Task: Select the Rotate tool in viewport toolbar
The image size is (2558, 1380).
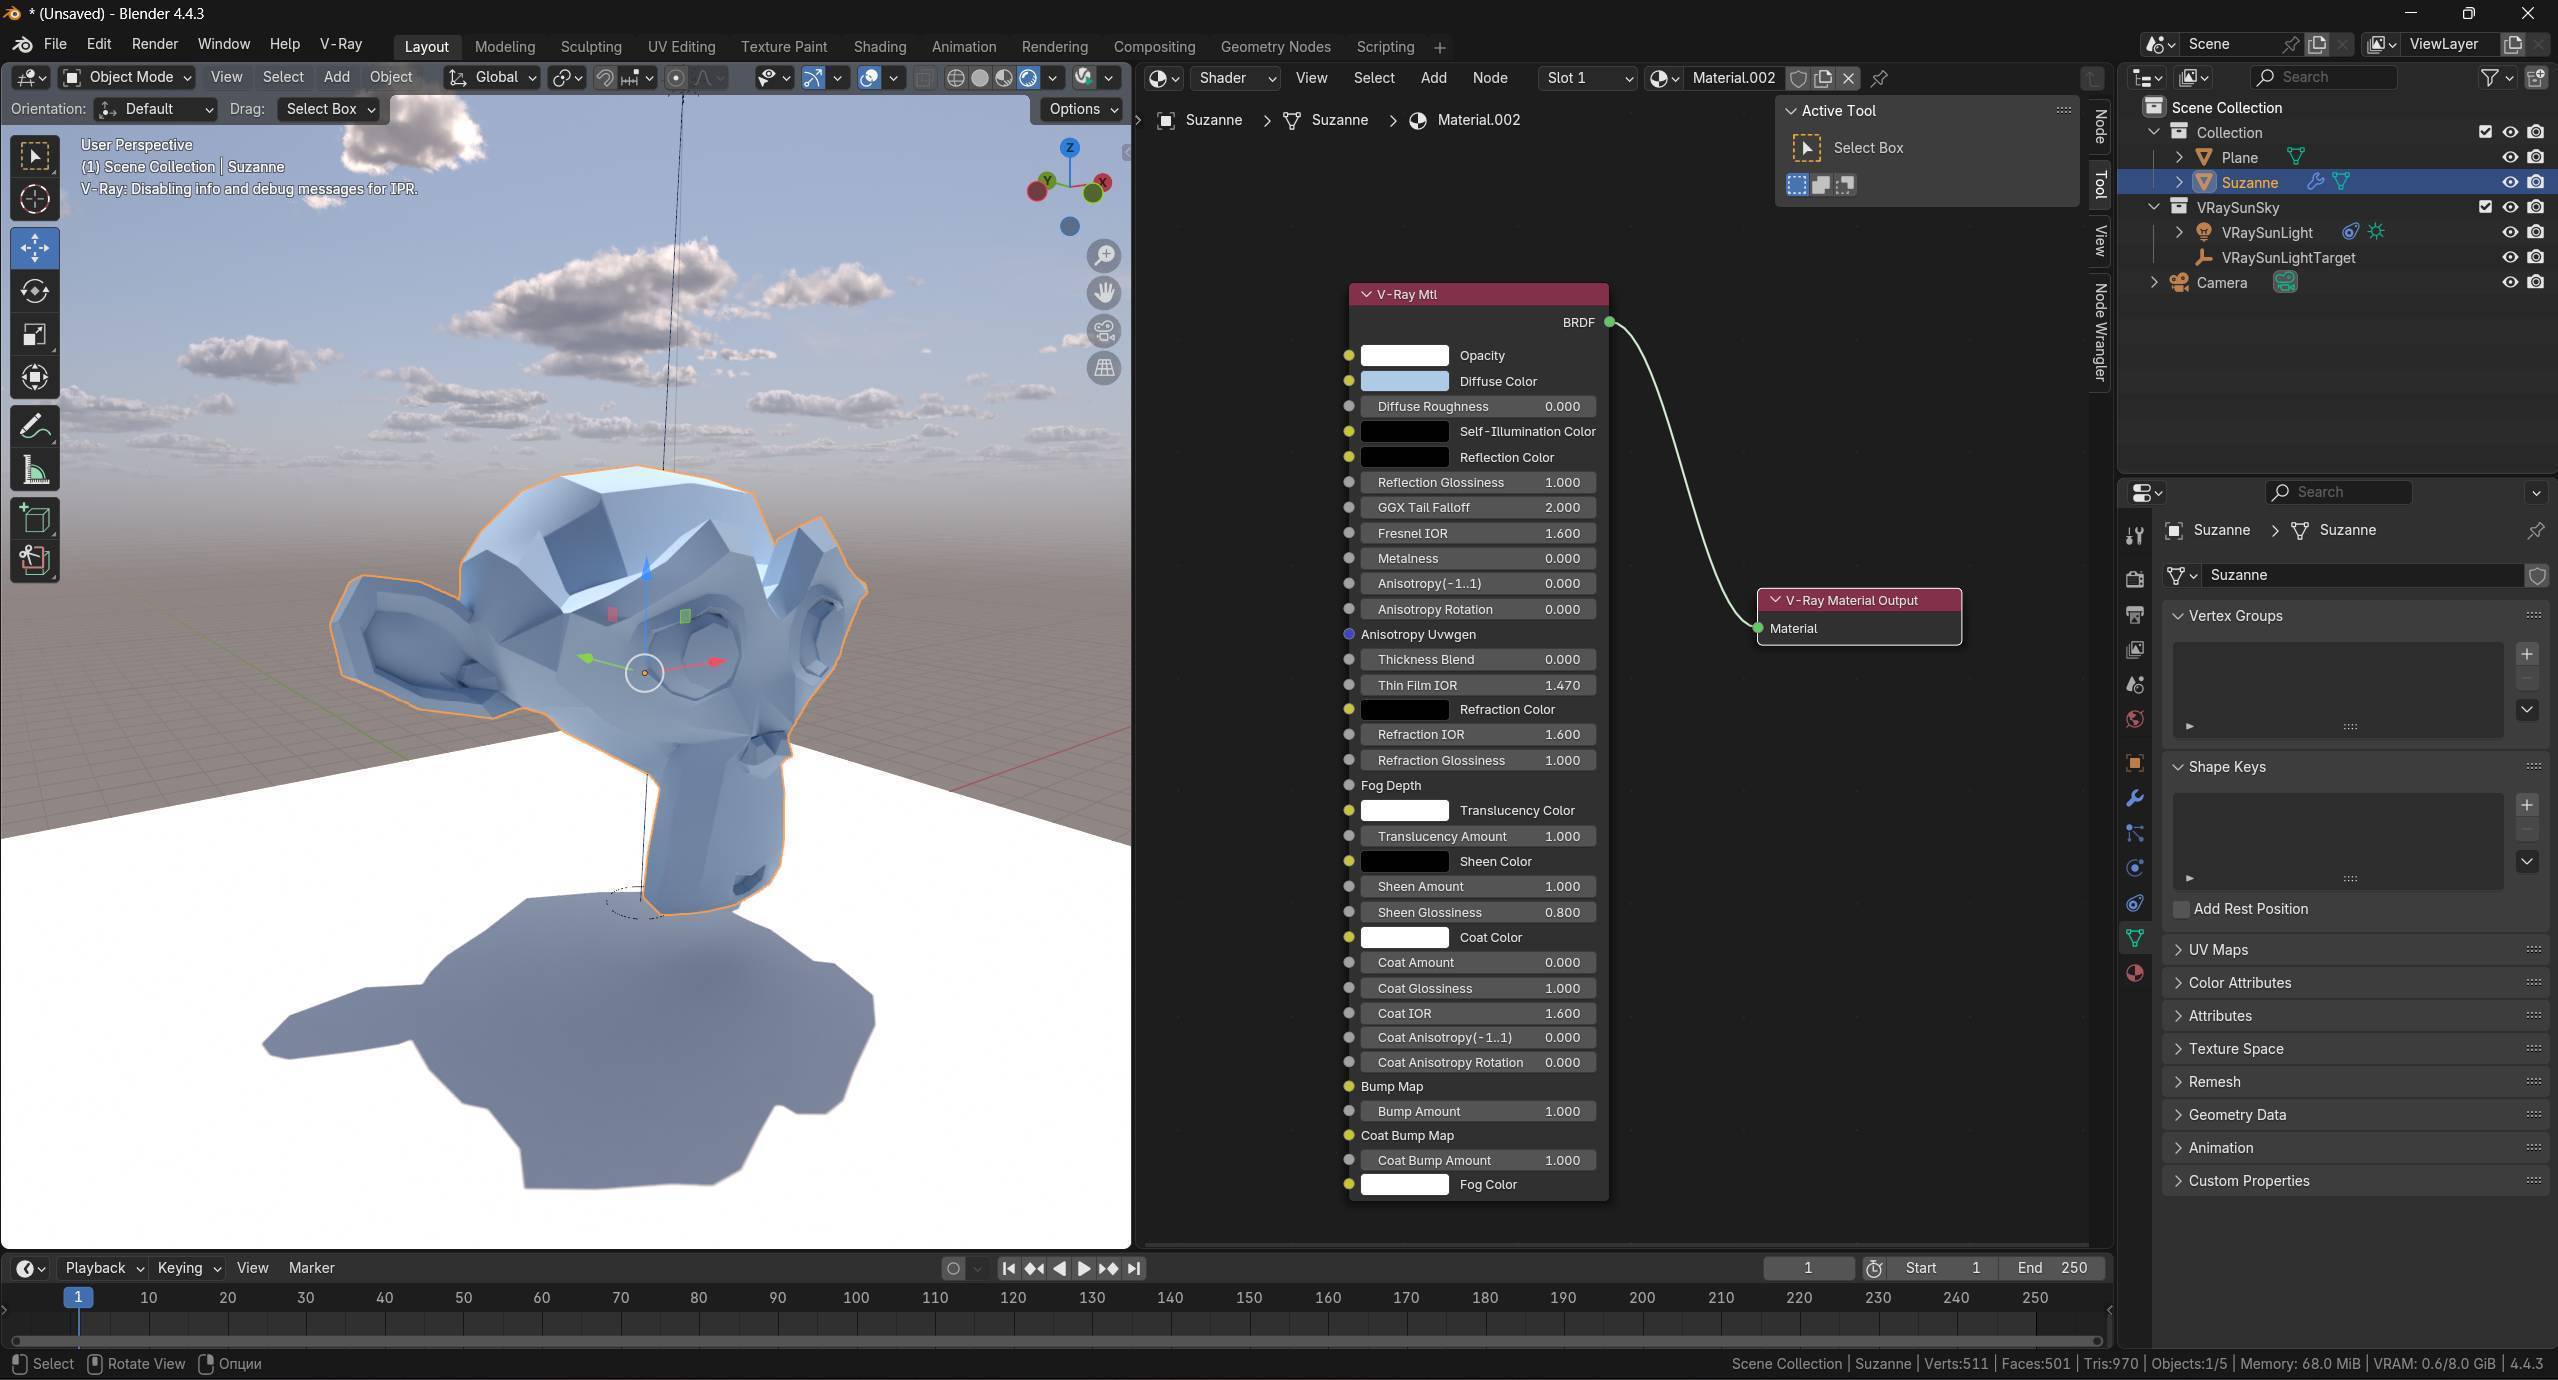Action: 35,291
